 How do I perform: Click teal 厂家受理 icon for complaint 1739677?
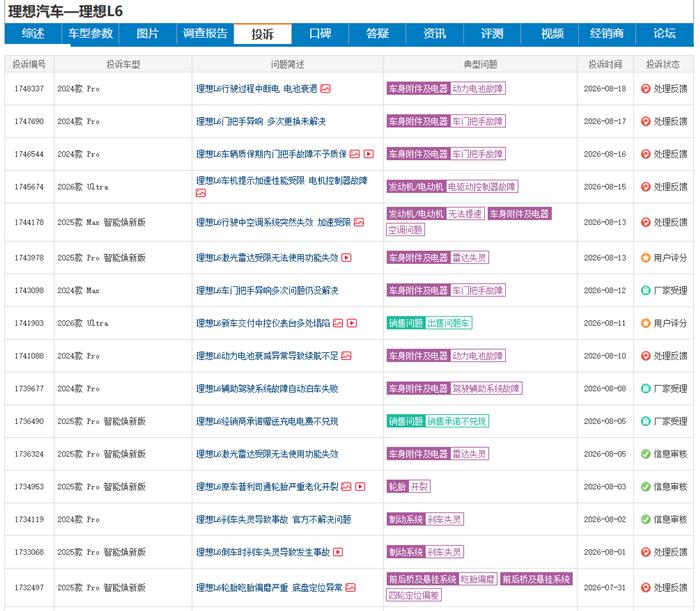pyautogui.click(x=646, y=389)
